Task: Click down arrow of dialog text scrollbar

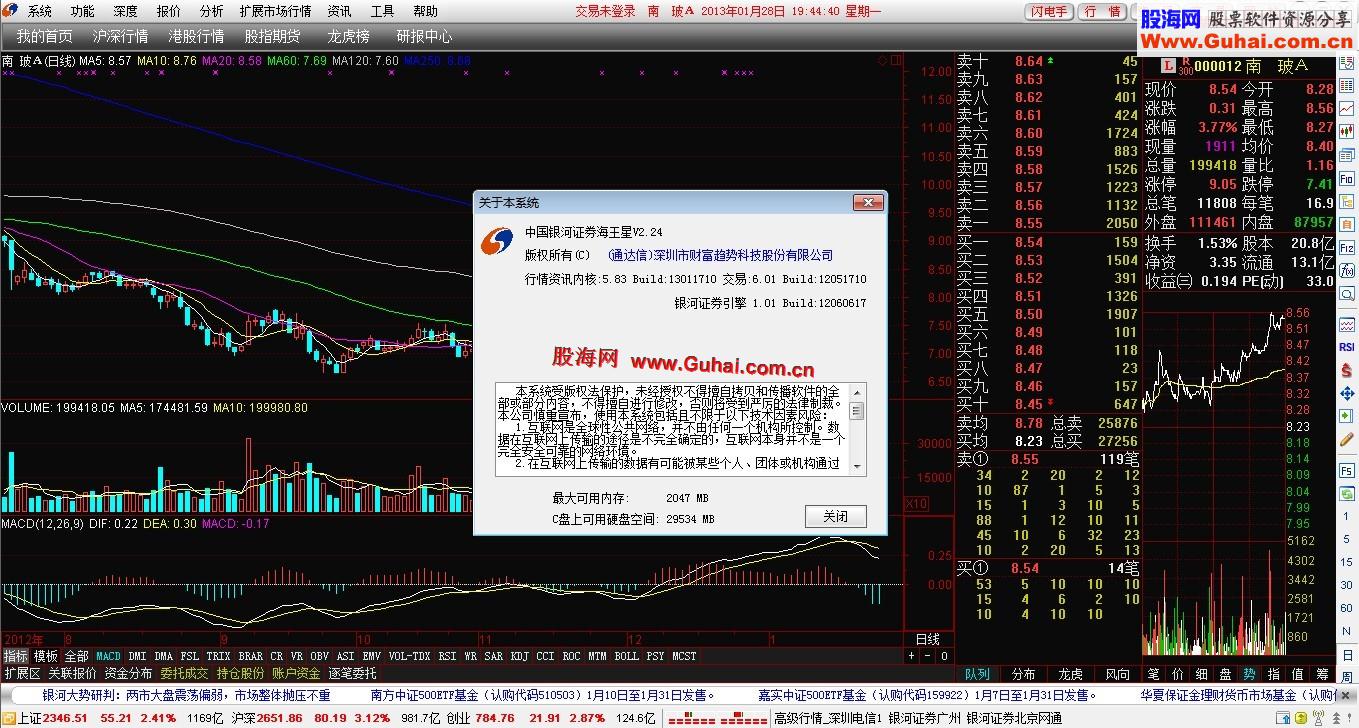Action: (857, 466)
